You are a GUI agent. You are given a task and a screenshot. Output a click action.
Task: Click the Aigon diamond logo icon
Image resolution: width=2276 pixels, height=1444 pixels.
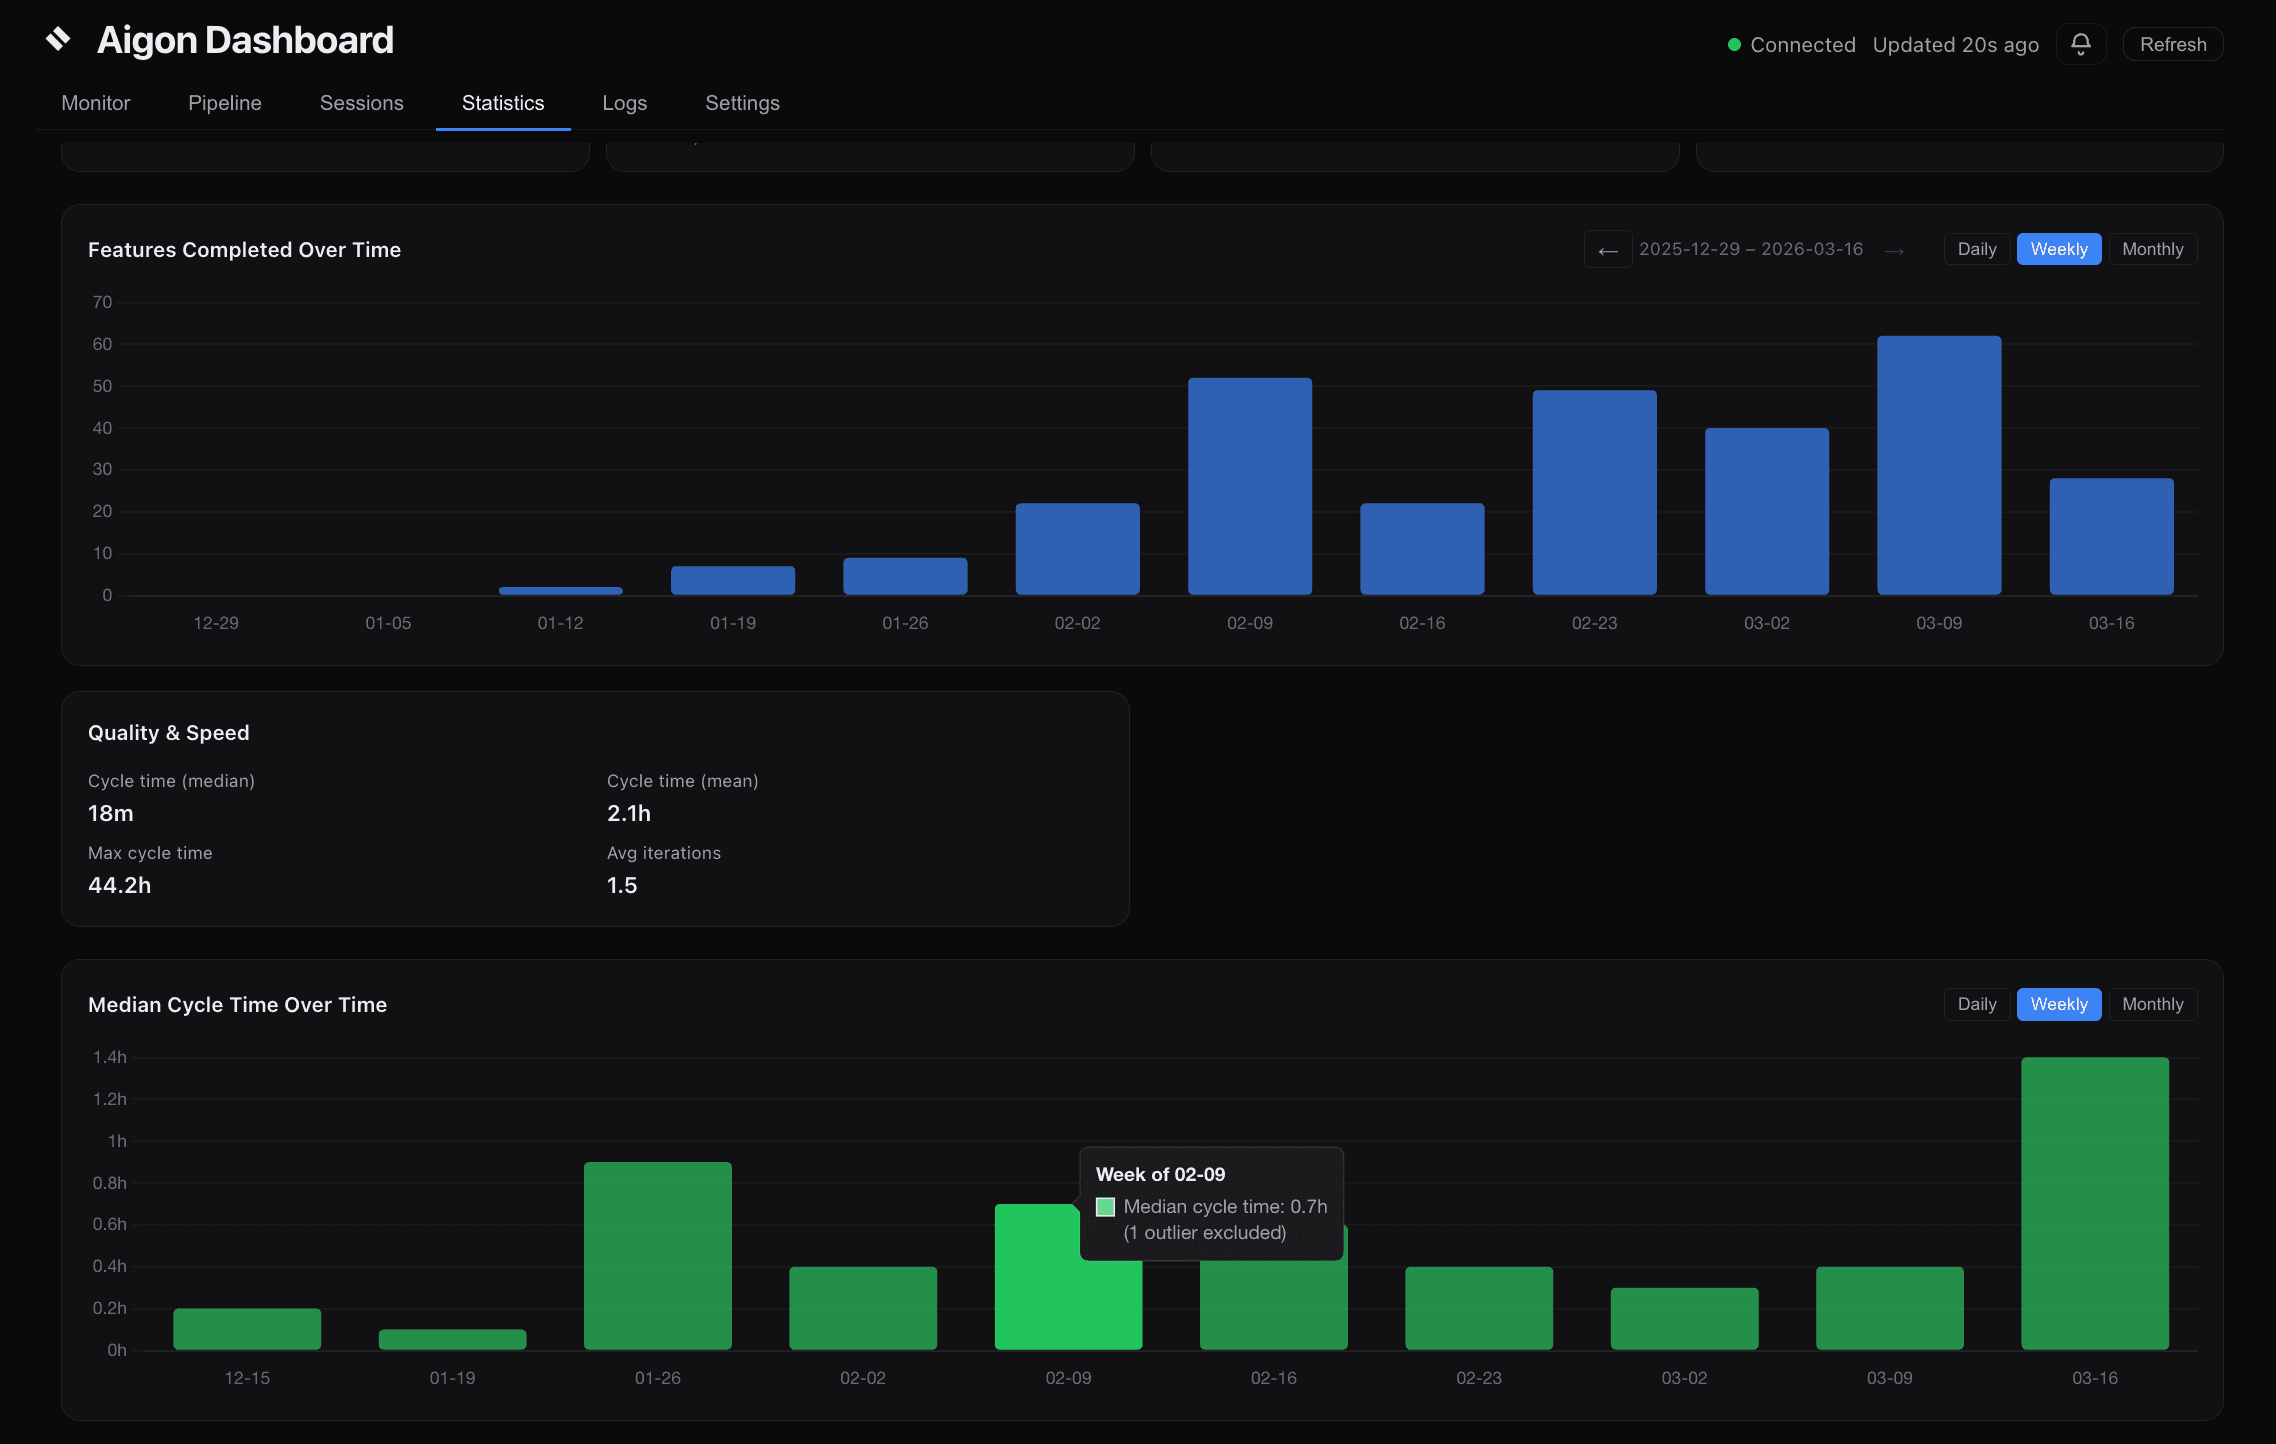pyautogui.click(x=58, y=40)
